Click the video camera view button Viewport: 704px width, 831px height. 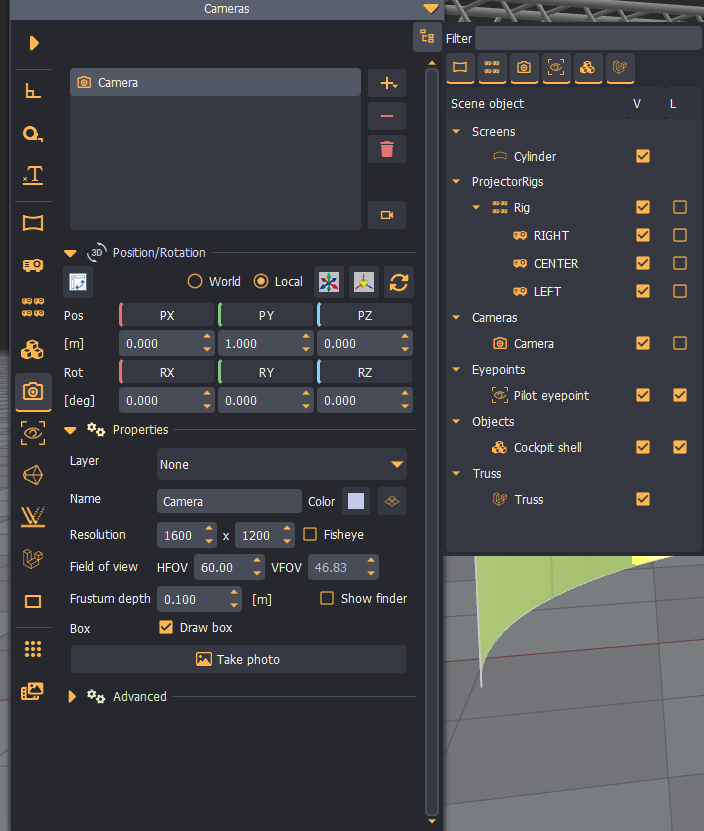pyautogui.click(x=388, y=215)
